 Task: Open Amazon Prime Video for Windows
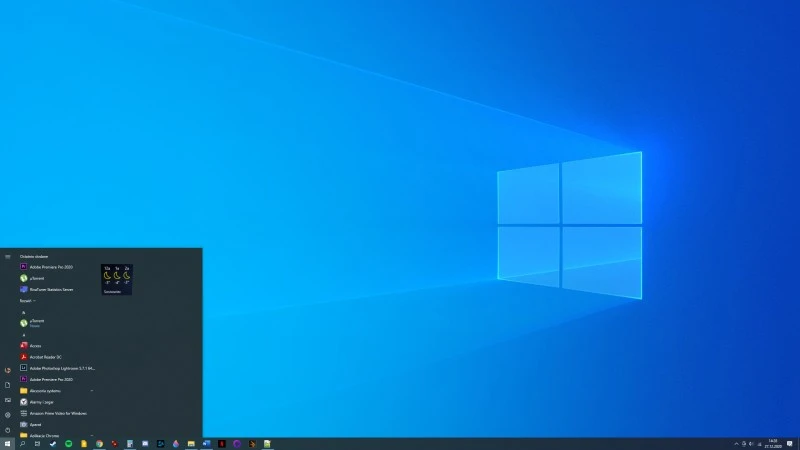point(56,413)
